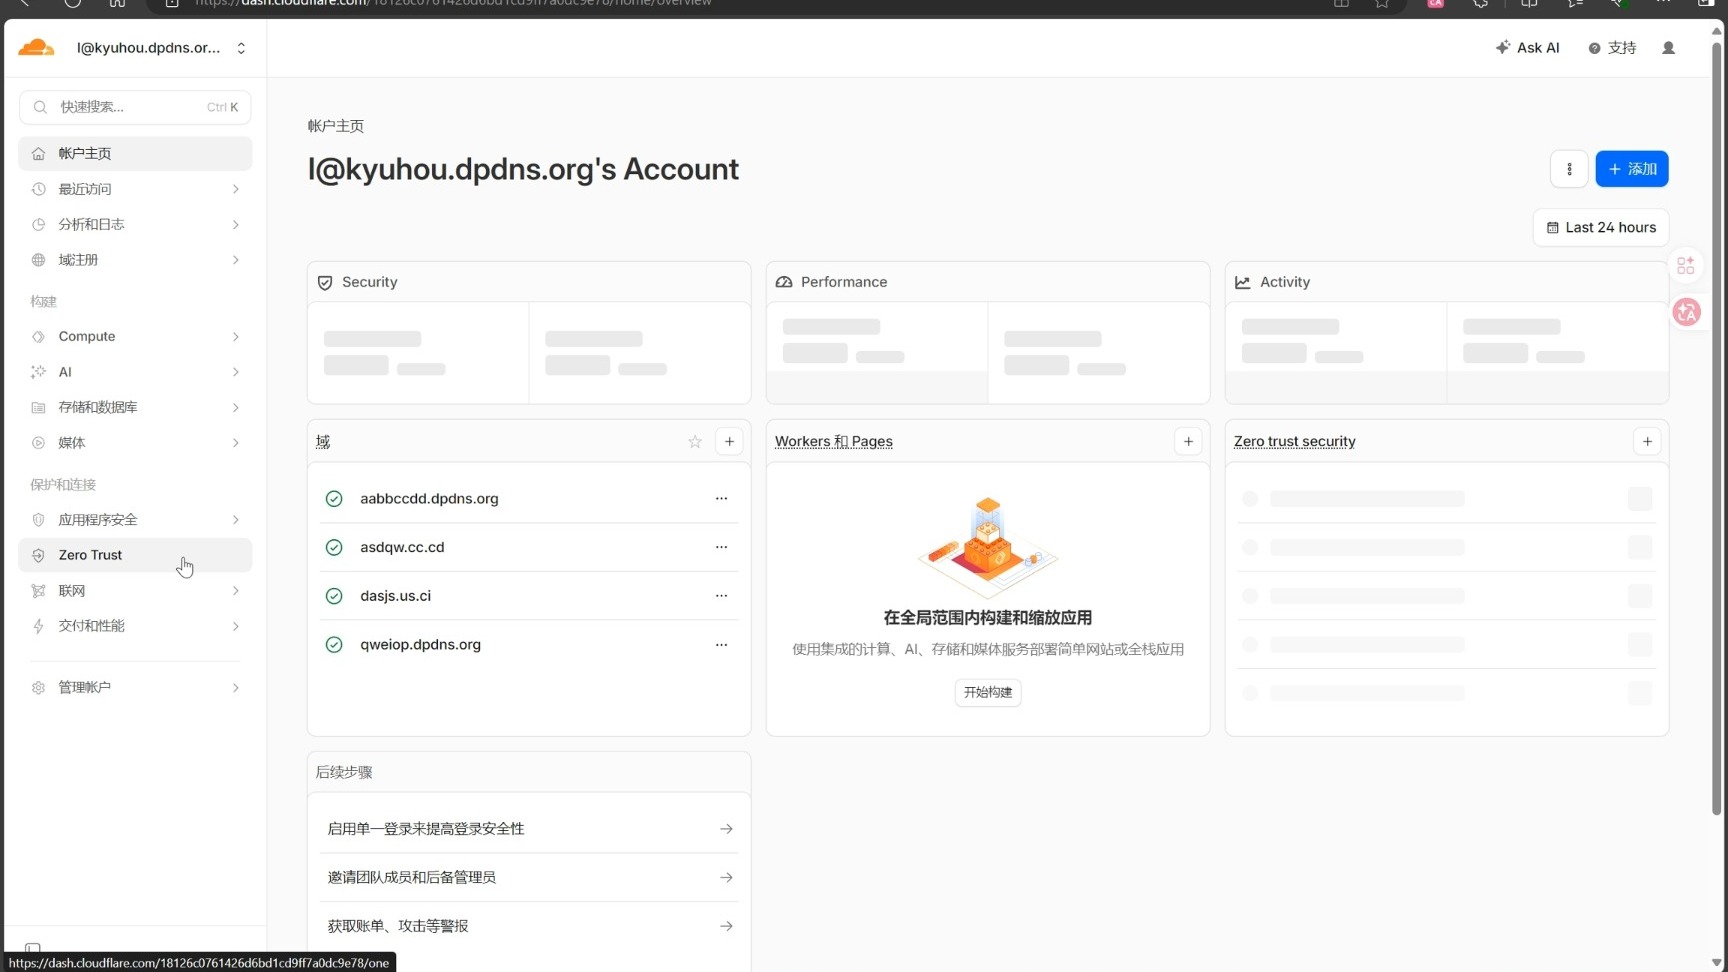This screenshot has height=972, width=1728.
Task: Open Workers 和 Pages link
Action: (x=834, y=442)
